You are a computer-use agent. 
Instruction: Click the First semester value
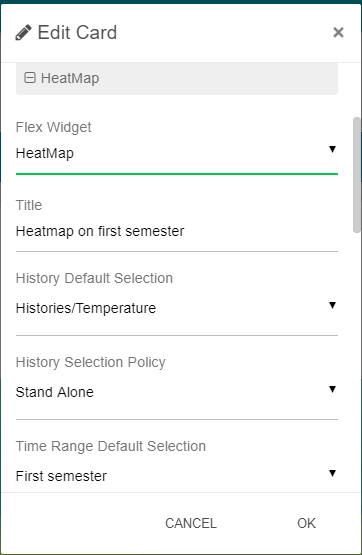coord(61,476)
